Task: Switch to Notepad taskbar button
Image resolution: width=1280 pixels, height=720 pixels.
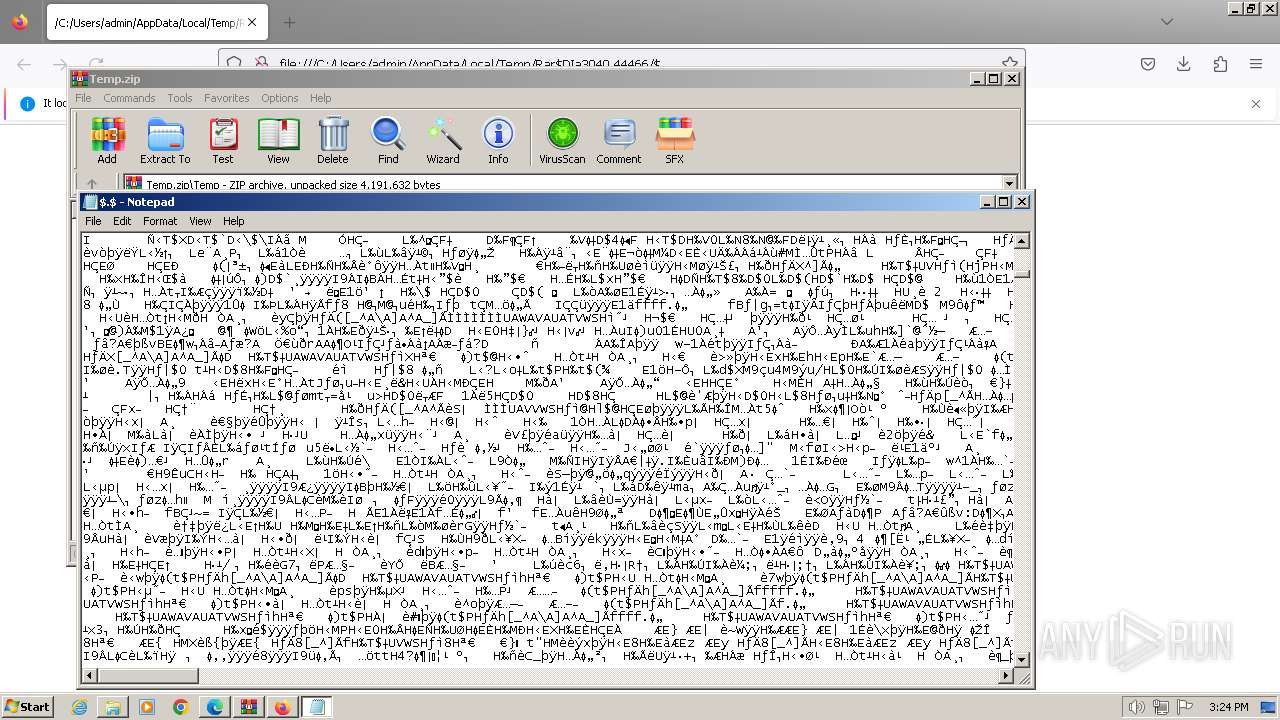Action: (x=317, y=707)
